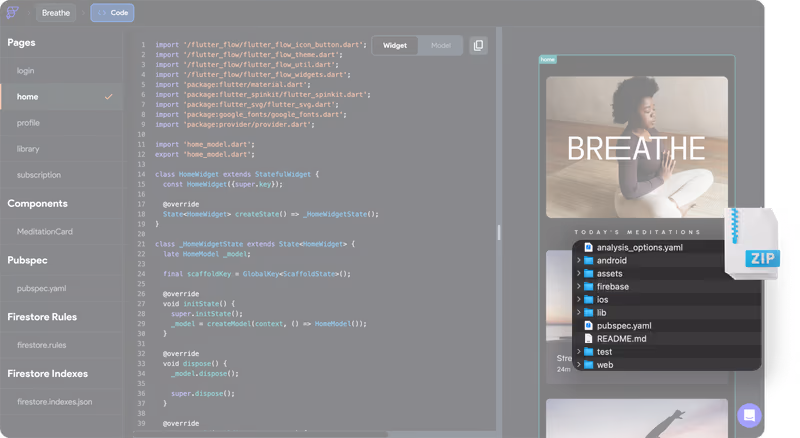Expand the web folder chevron
Image resolution: width=800 pixels, height=438 pixels.
point(579,364)
